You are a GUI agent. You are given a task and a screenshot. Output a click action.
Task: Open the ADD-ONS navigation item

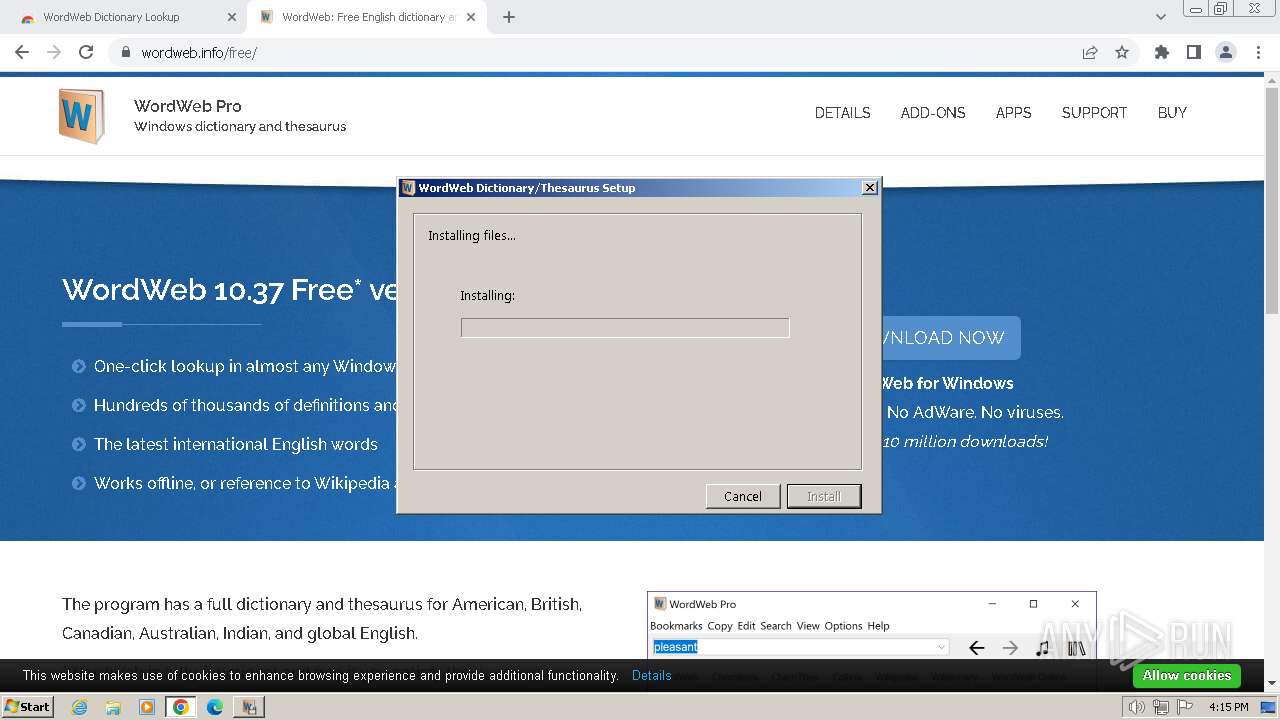click(933, 113)
